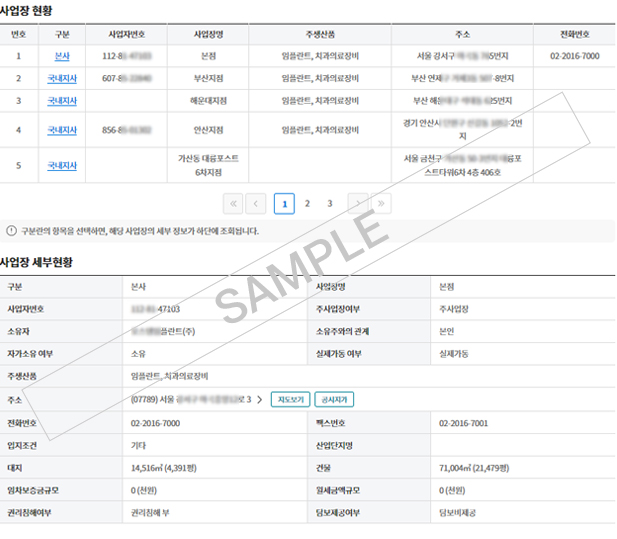Click the 사업장명 column header
The image size is (617, 539).
point(208,34)
